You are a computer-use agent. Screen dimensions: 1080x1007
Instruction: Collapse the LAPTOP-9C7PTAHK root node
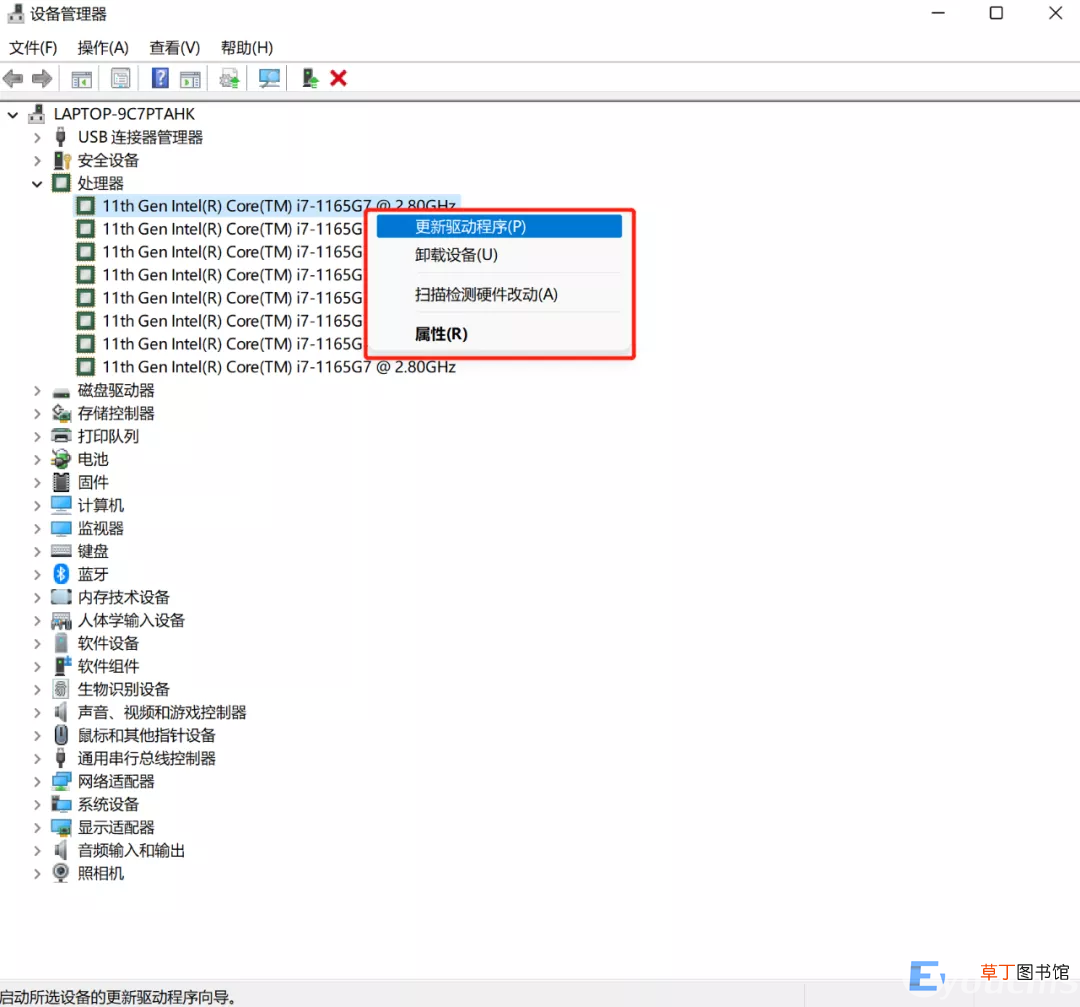13,114
